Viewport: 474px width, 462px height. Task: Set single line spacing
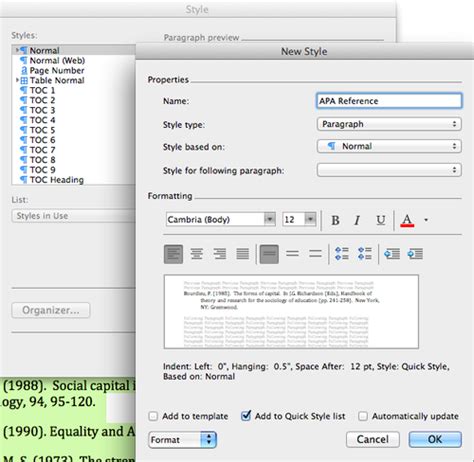[269, 254]
